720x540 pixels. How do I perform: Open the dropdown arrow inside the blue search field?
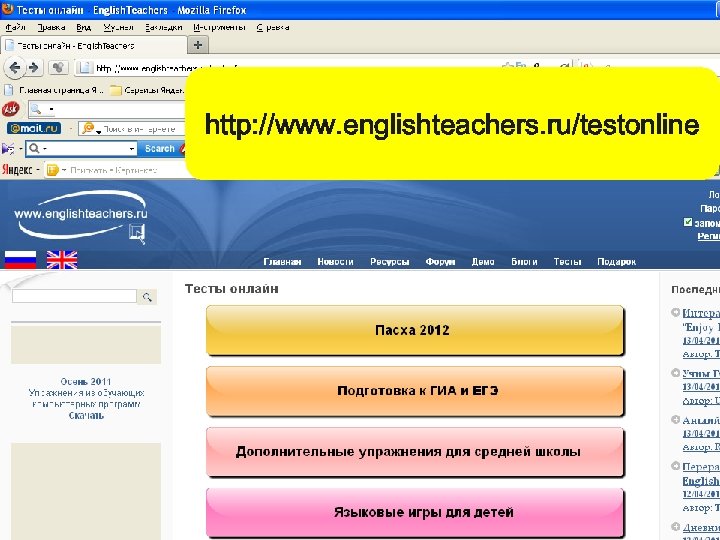132,149
